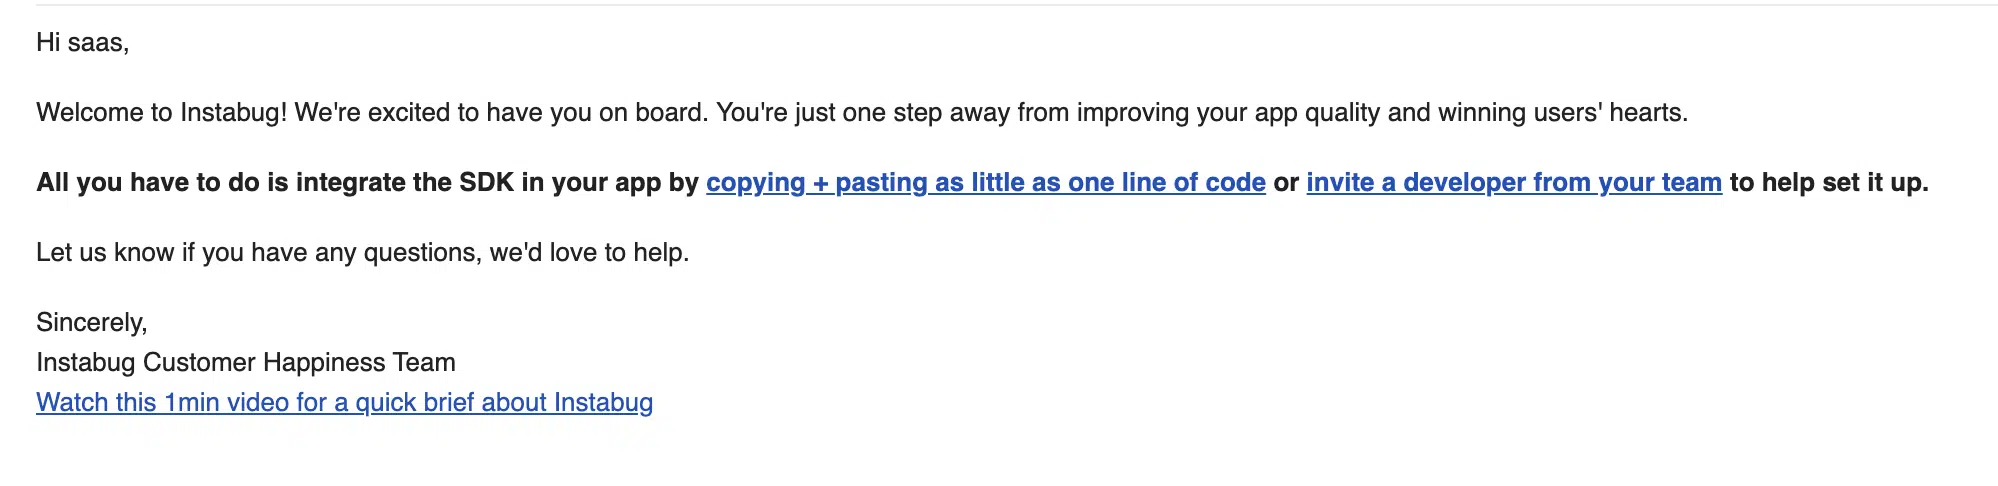Screen dimensions: 1998x486
Task: Click the blank area below the video link
Action: click(1000, 455)
